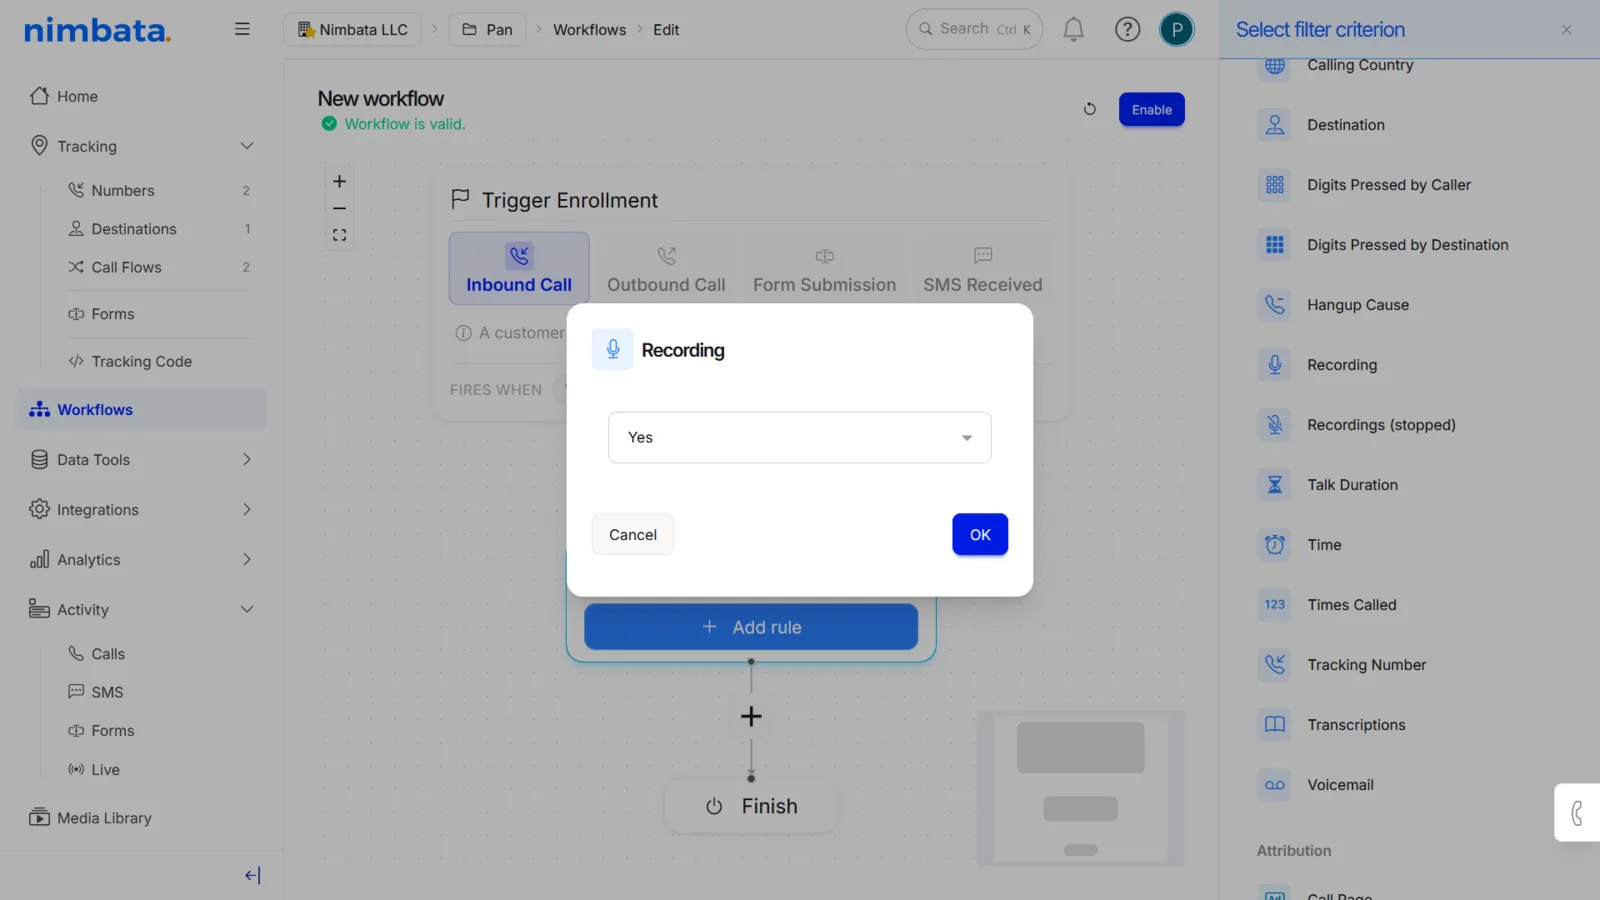The height and width of the screenshot is (900, 1600).
Task: Add a step with the plus connector
Action: coord(751,716)
